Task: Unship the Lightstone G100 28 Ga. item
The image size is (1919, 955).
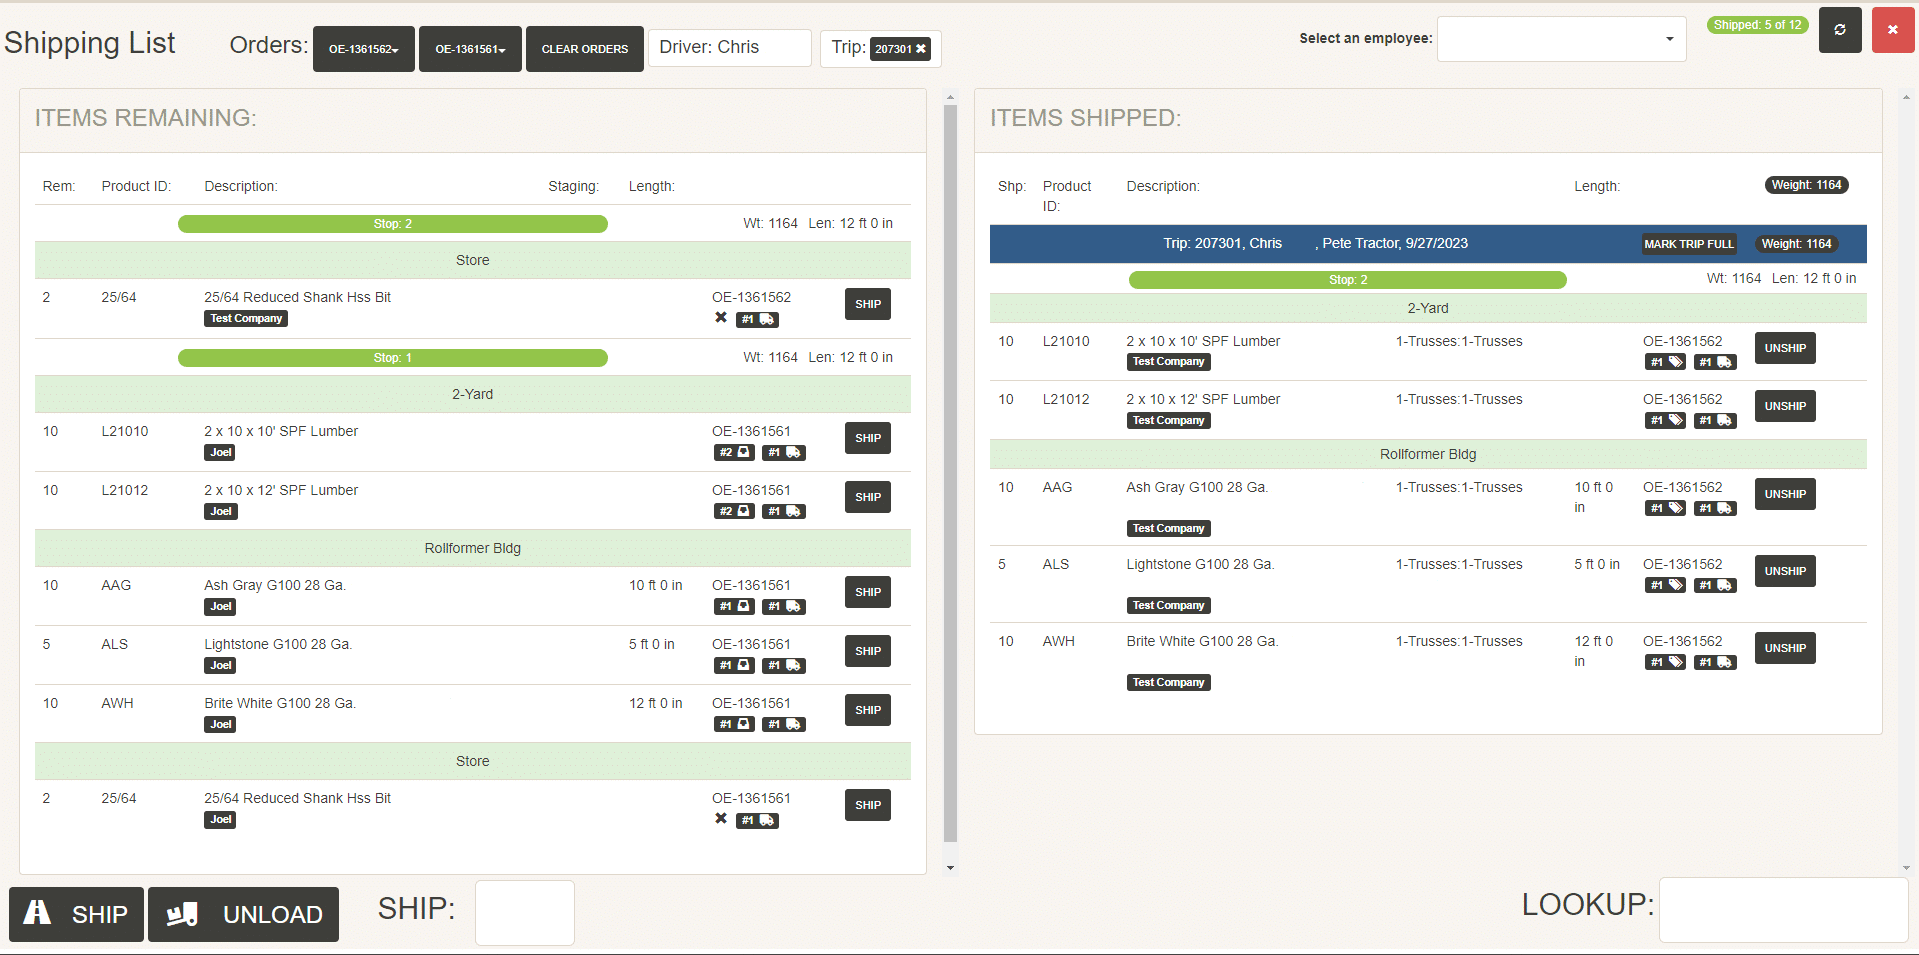Action: (1785, 571)
